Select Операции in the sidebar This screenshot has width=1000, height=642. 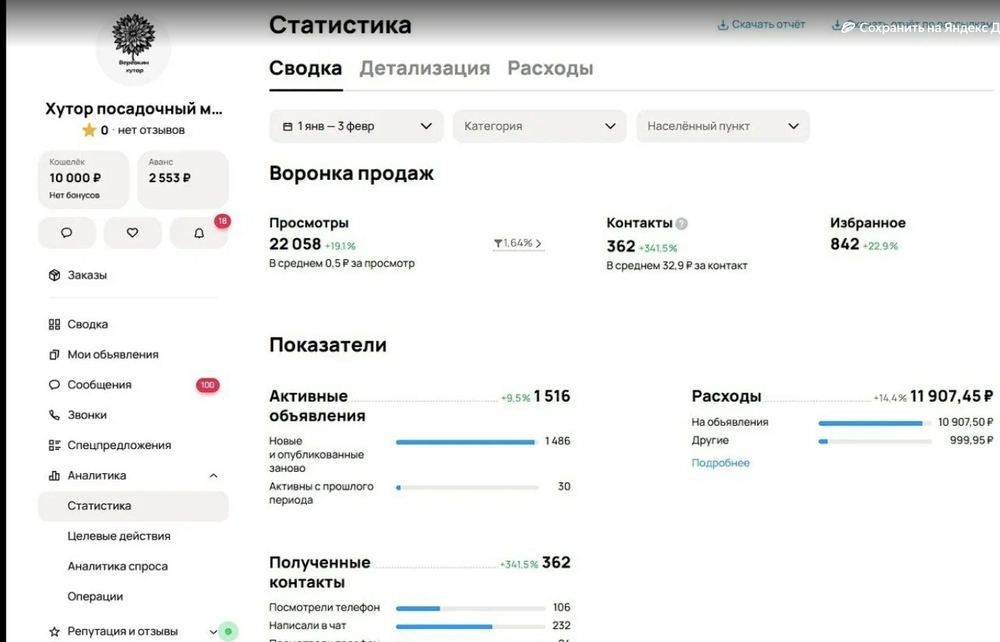coord(95,597)
